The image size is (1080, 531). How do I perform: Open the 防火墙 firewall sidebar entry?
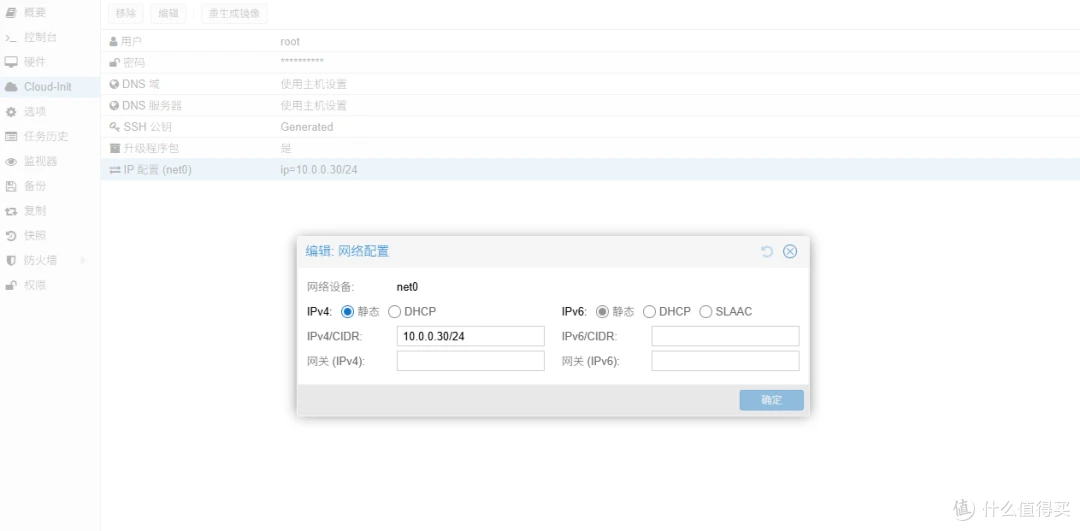pos(50,260)
